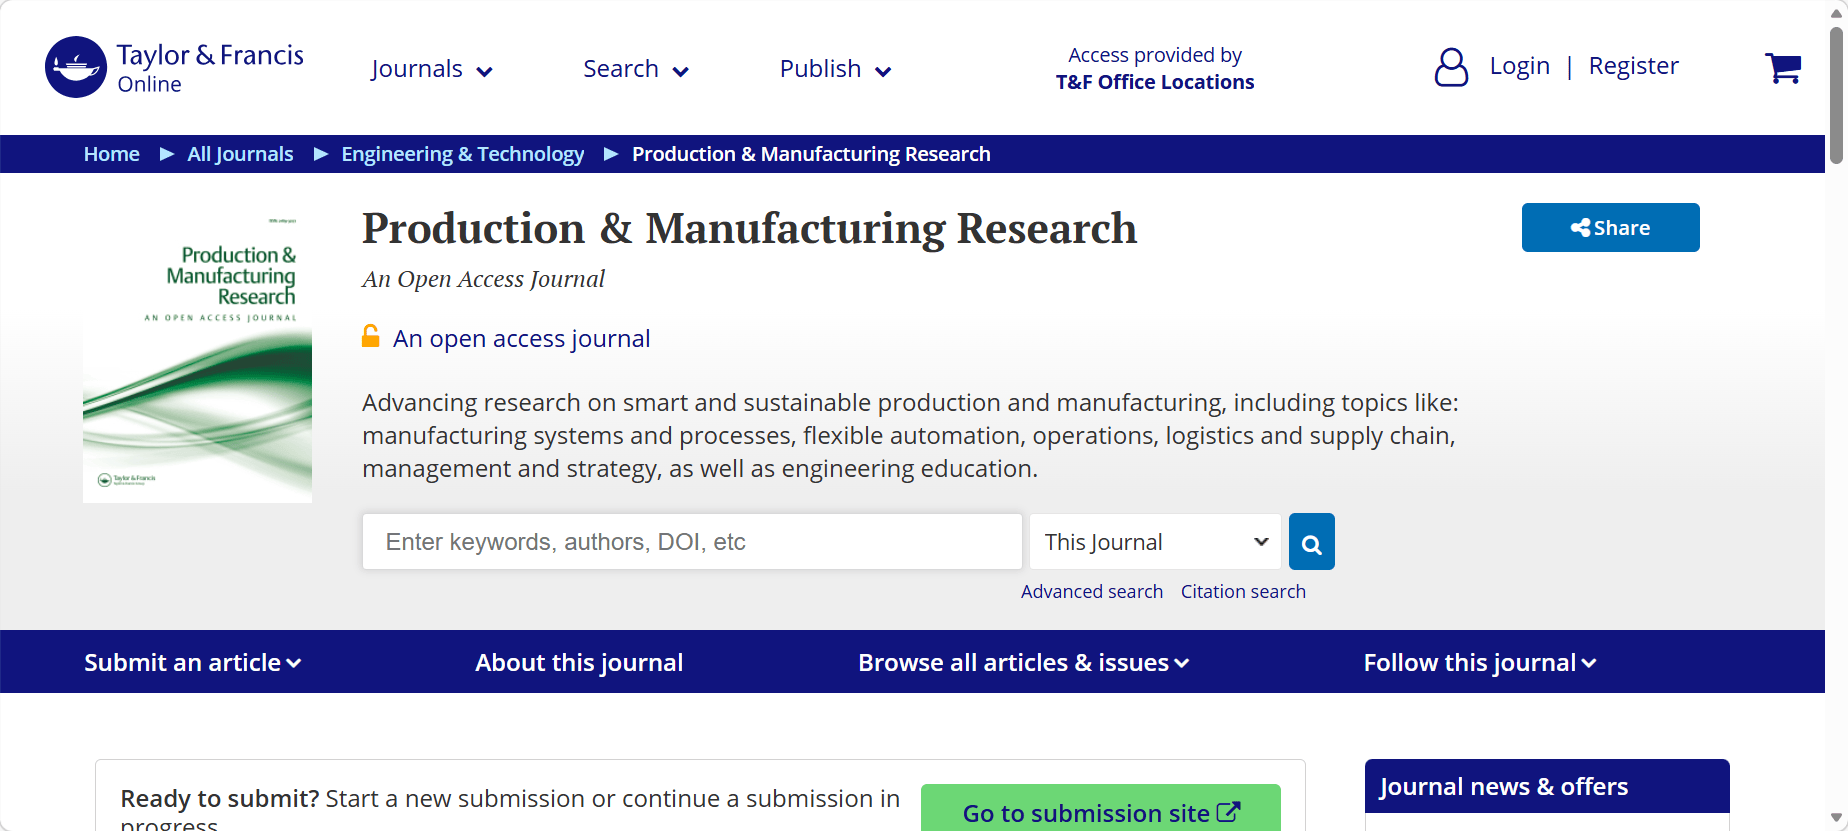Screen dimensions: 1848x831
Task: Click the Taylor & Francis Online logo
Action: 174,67
